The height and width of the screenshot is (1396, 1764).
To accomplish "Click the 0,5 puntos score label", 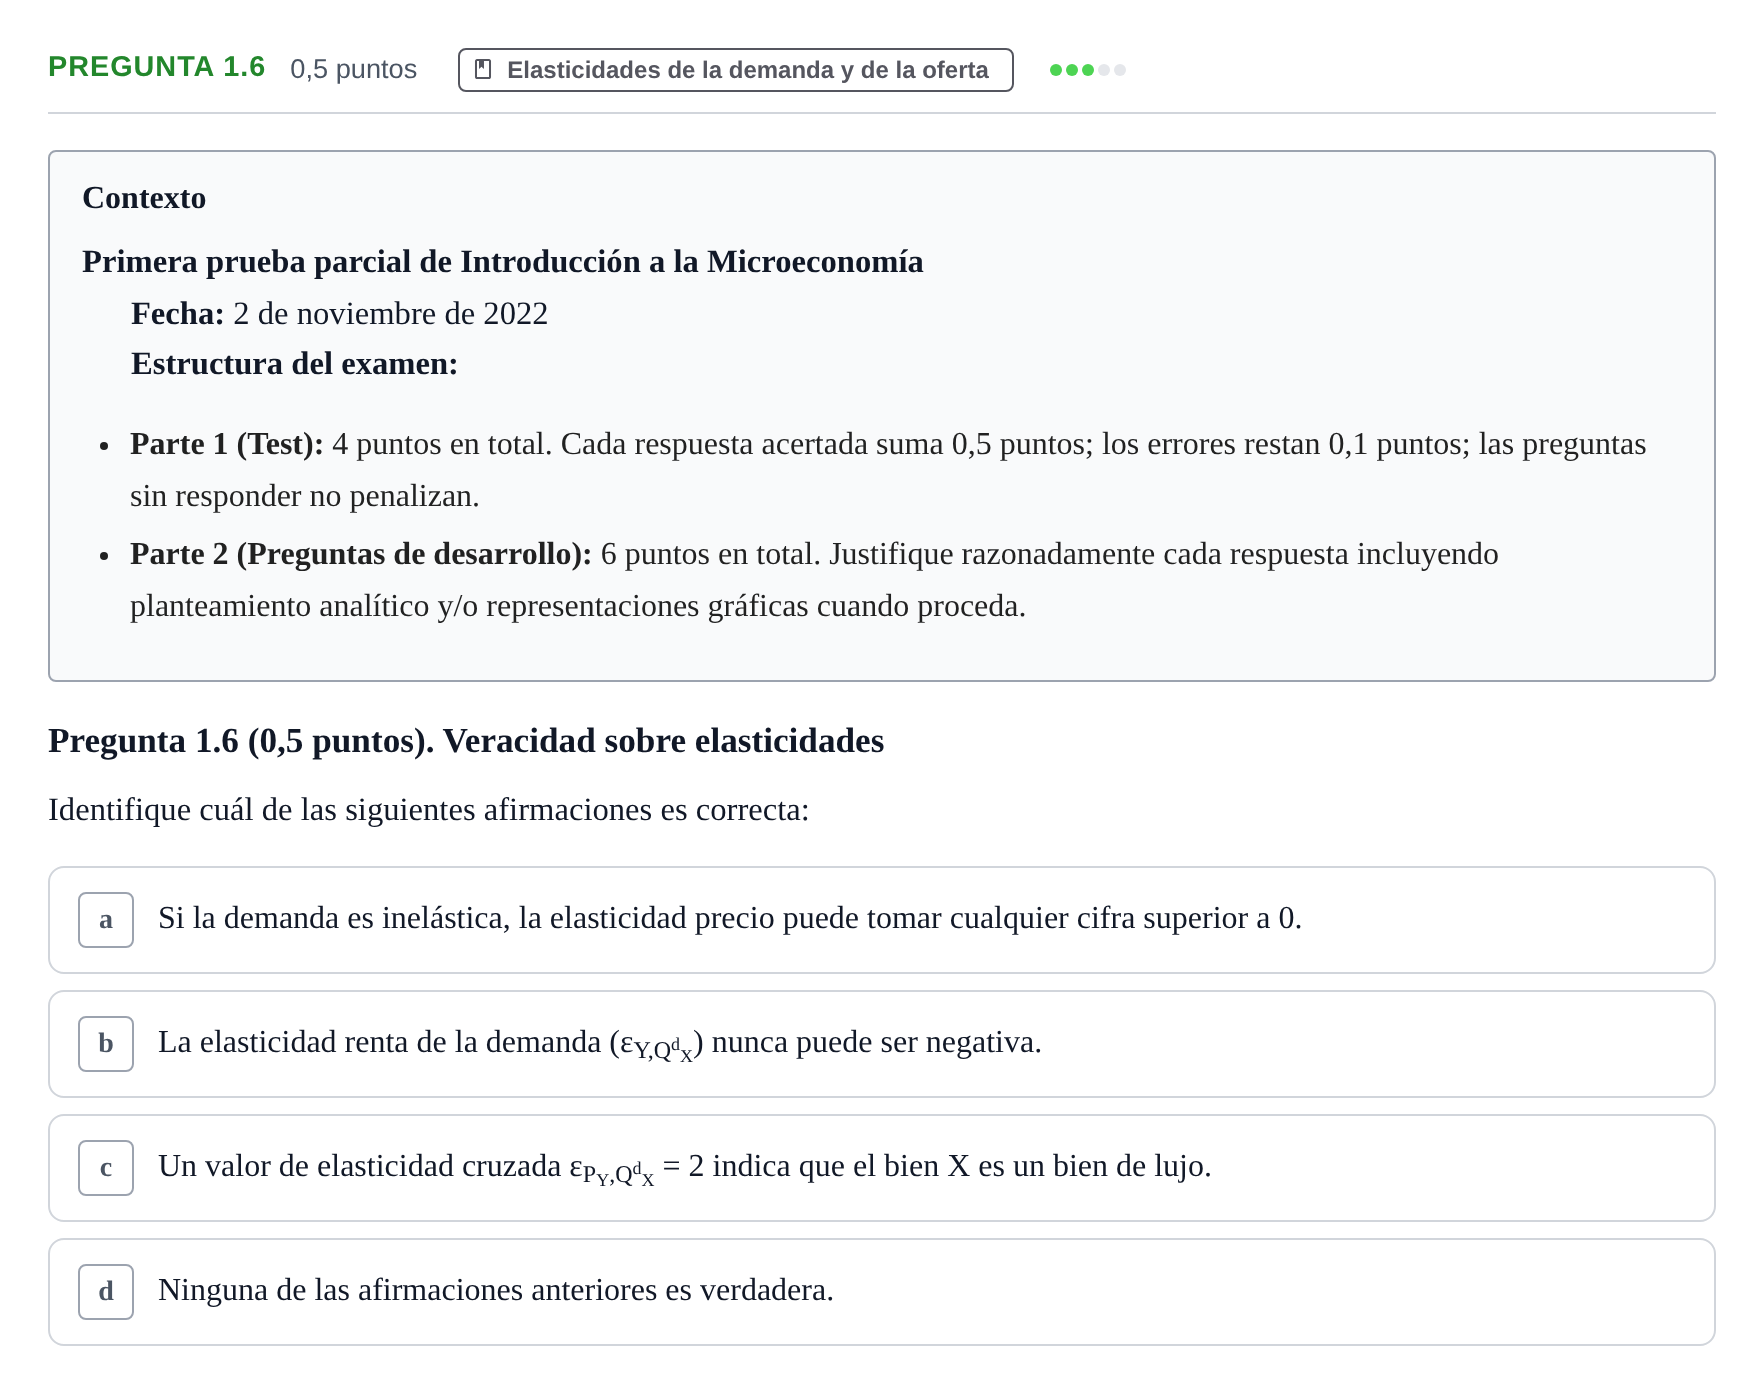I will (x=354, y=69).
